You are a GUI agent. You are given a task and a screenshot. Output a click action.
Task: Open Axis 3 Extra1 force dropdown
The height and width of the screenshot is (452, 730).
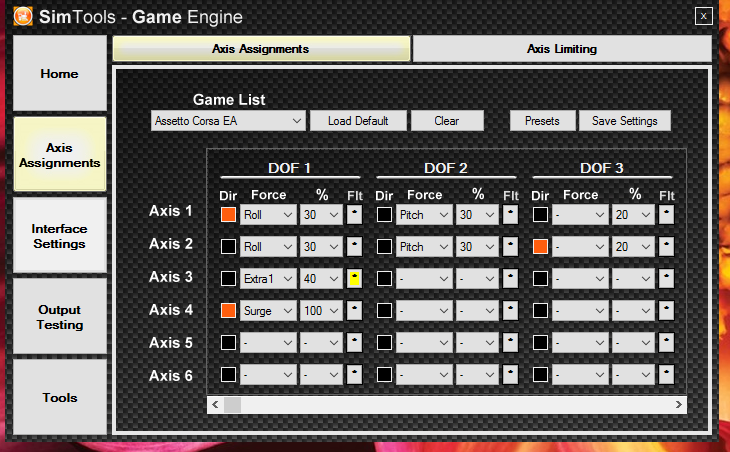tap(268, 278)
